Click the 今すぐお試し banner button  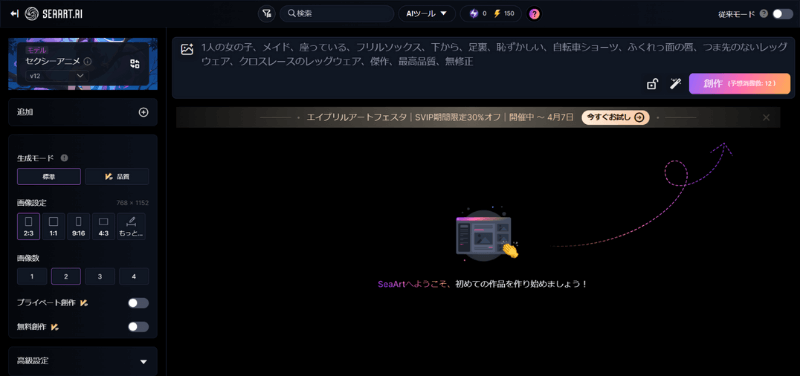[x=615, y=117]
